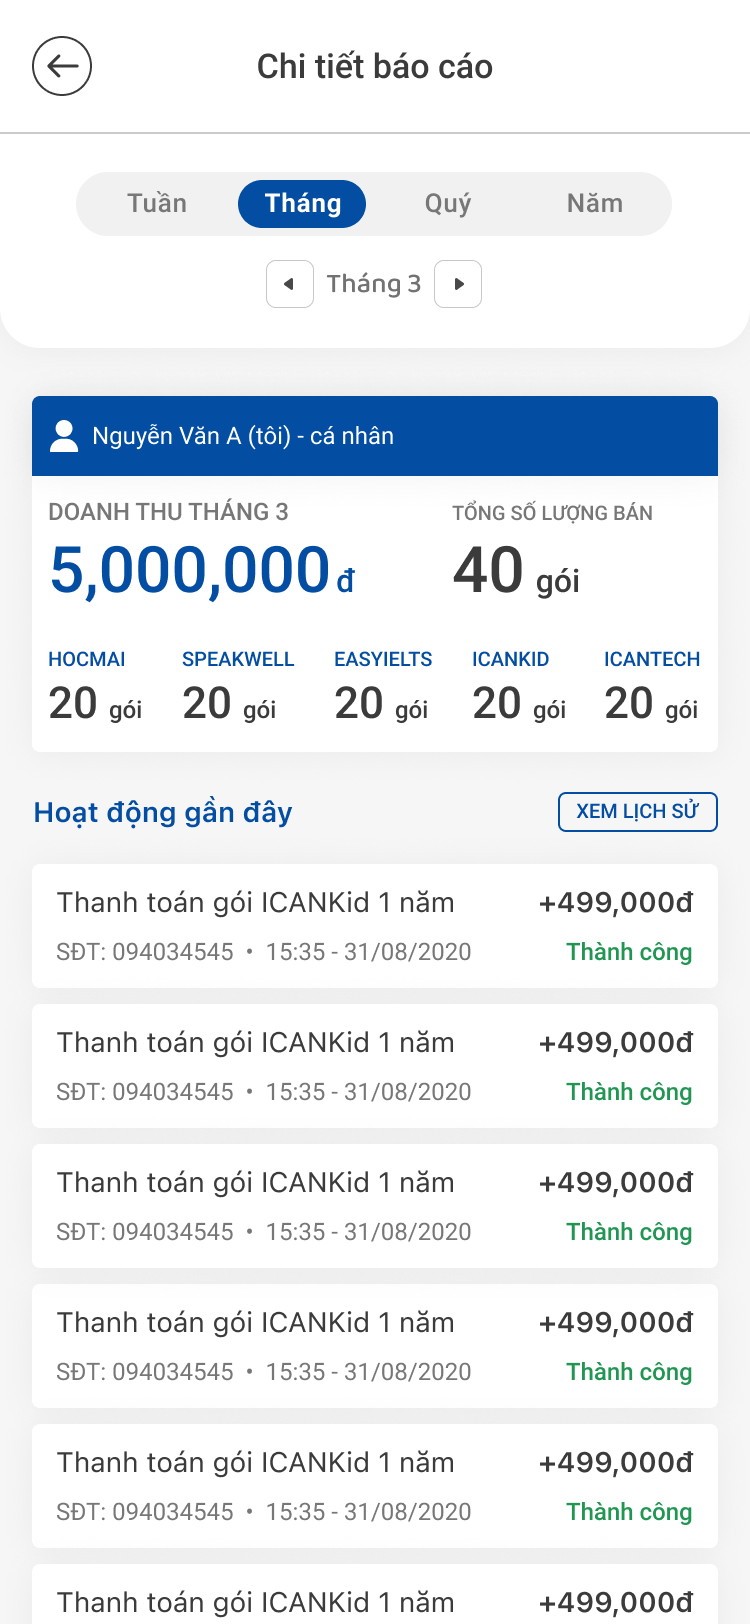Go to previous month arrow
Screen dimensions: 750x1624
coord(290,284)
